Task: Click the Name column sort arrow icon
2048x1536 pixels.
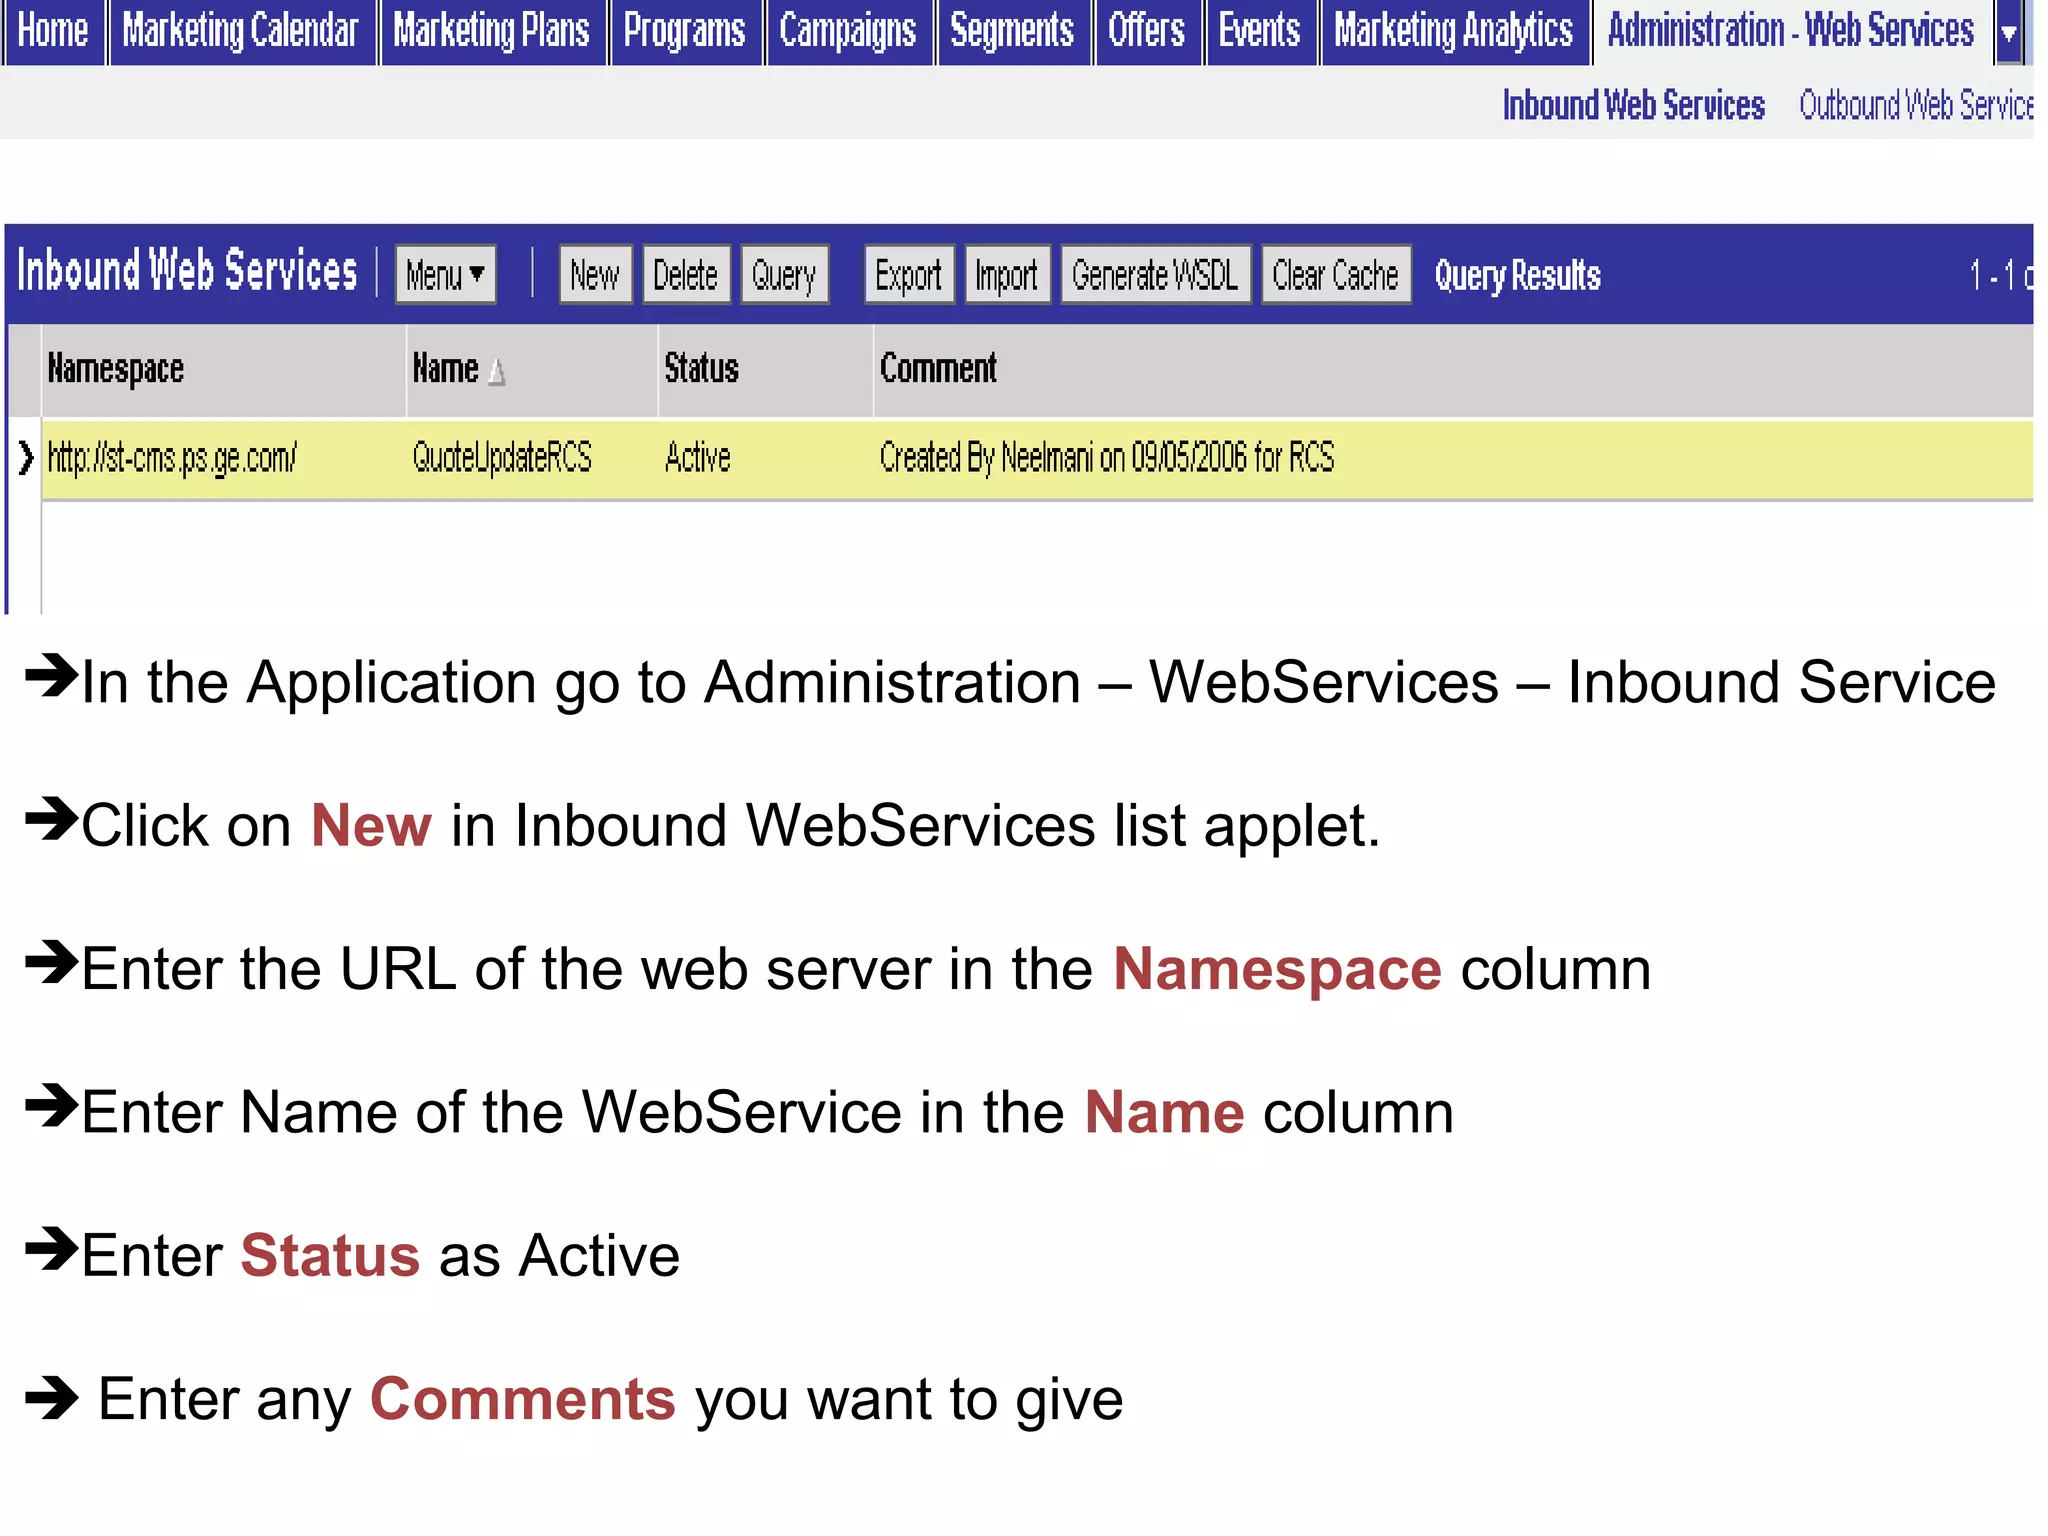Action: click(x=497, y=373)
